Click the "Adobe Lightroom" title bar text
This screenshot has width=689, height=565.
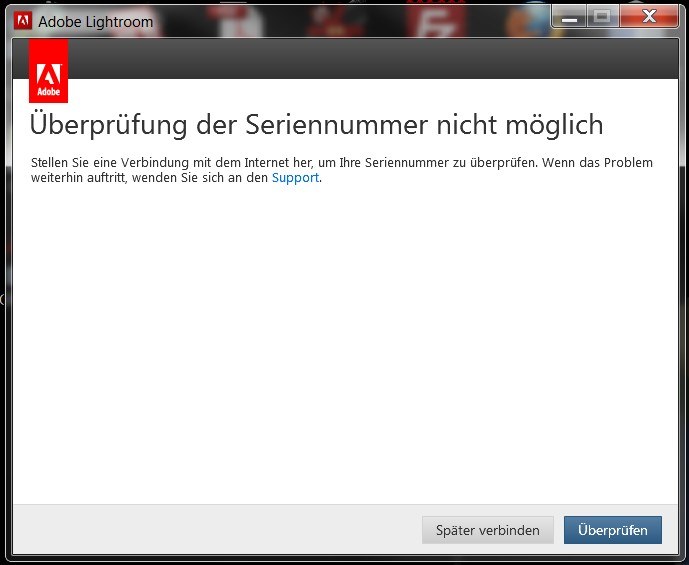click(96, 22)
